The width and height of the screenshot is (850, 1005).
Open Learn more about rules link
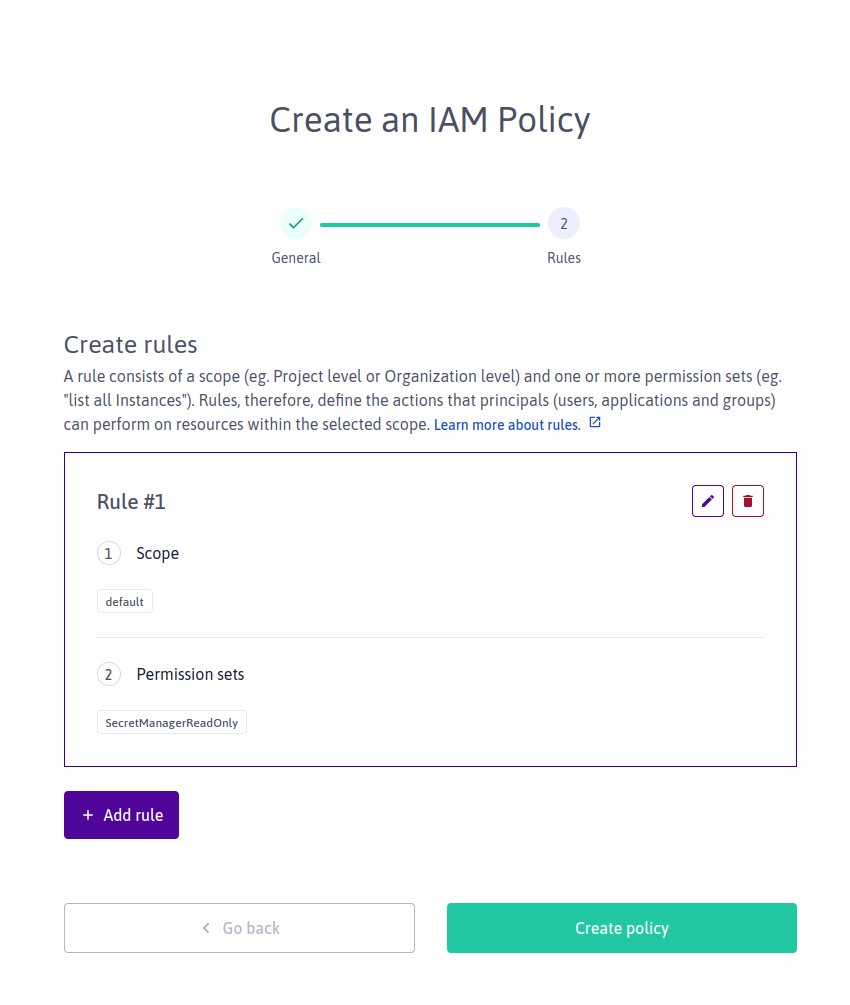pos(507,425)
